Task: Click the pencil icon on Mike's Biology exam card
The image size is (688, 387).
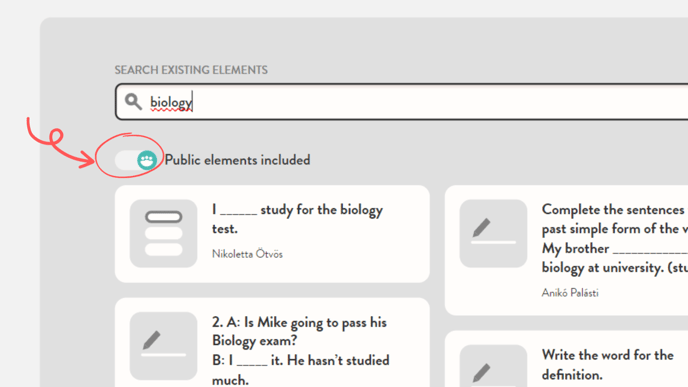Action: point(164,346)
